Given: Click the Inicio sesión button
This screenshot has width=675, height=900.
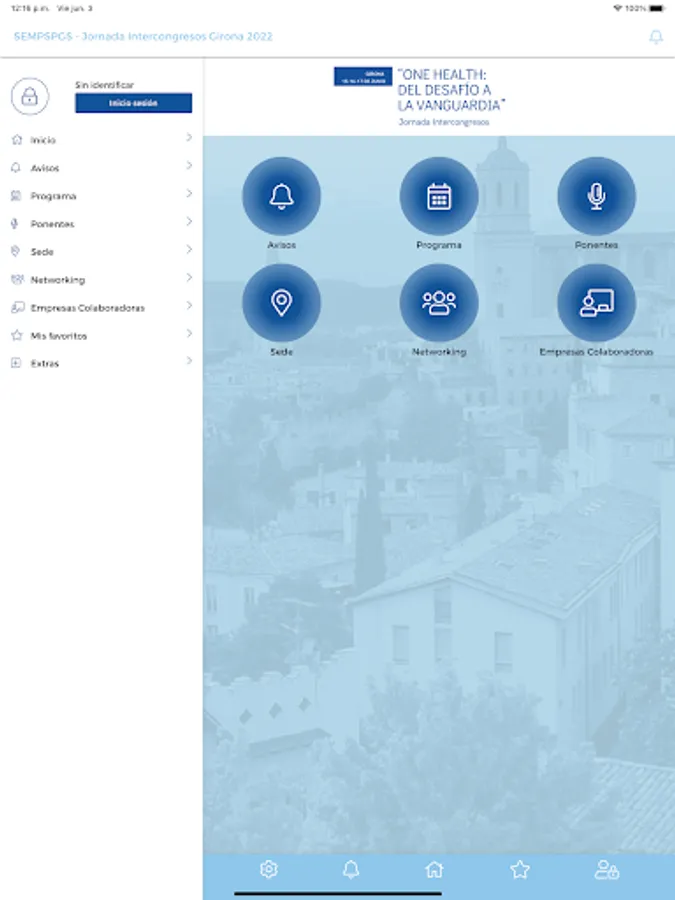Looking at the screenshot, I should click(x=133, y=103).
